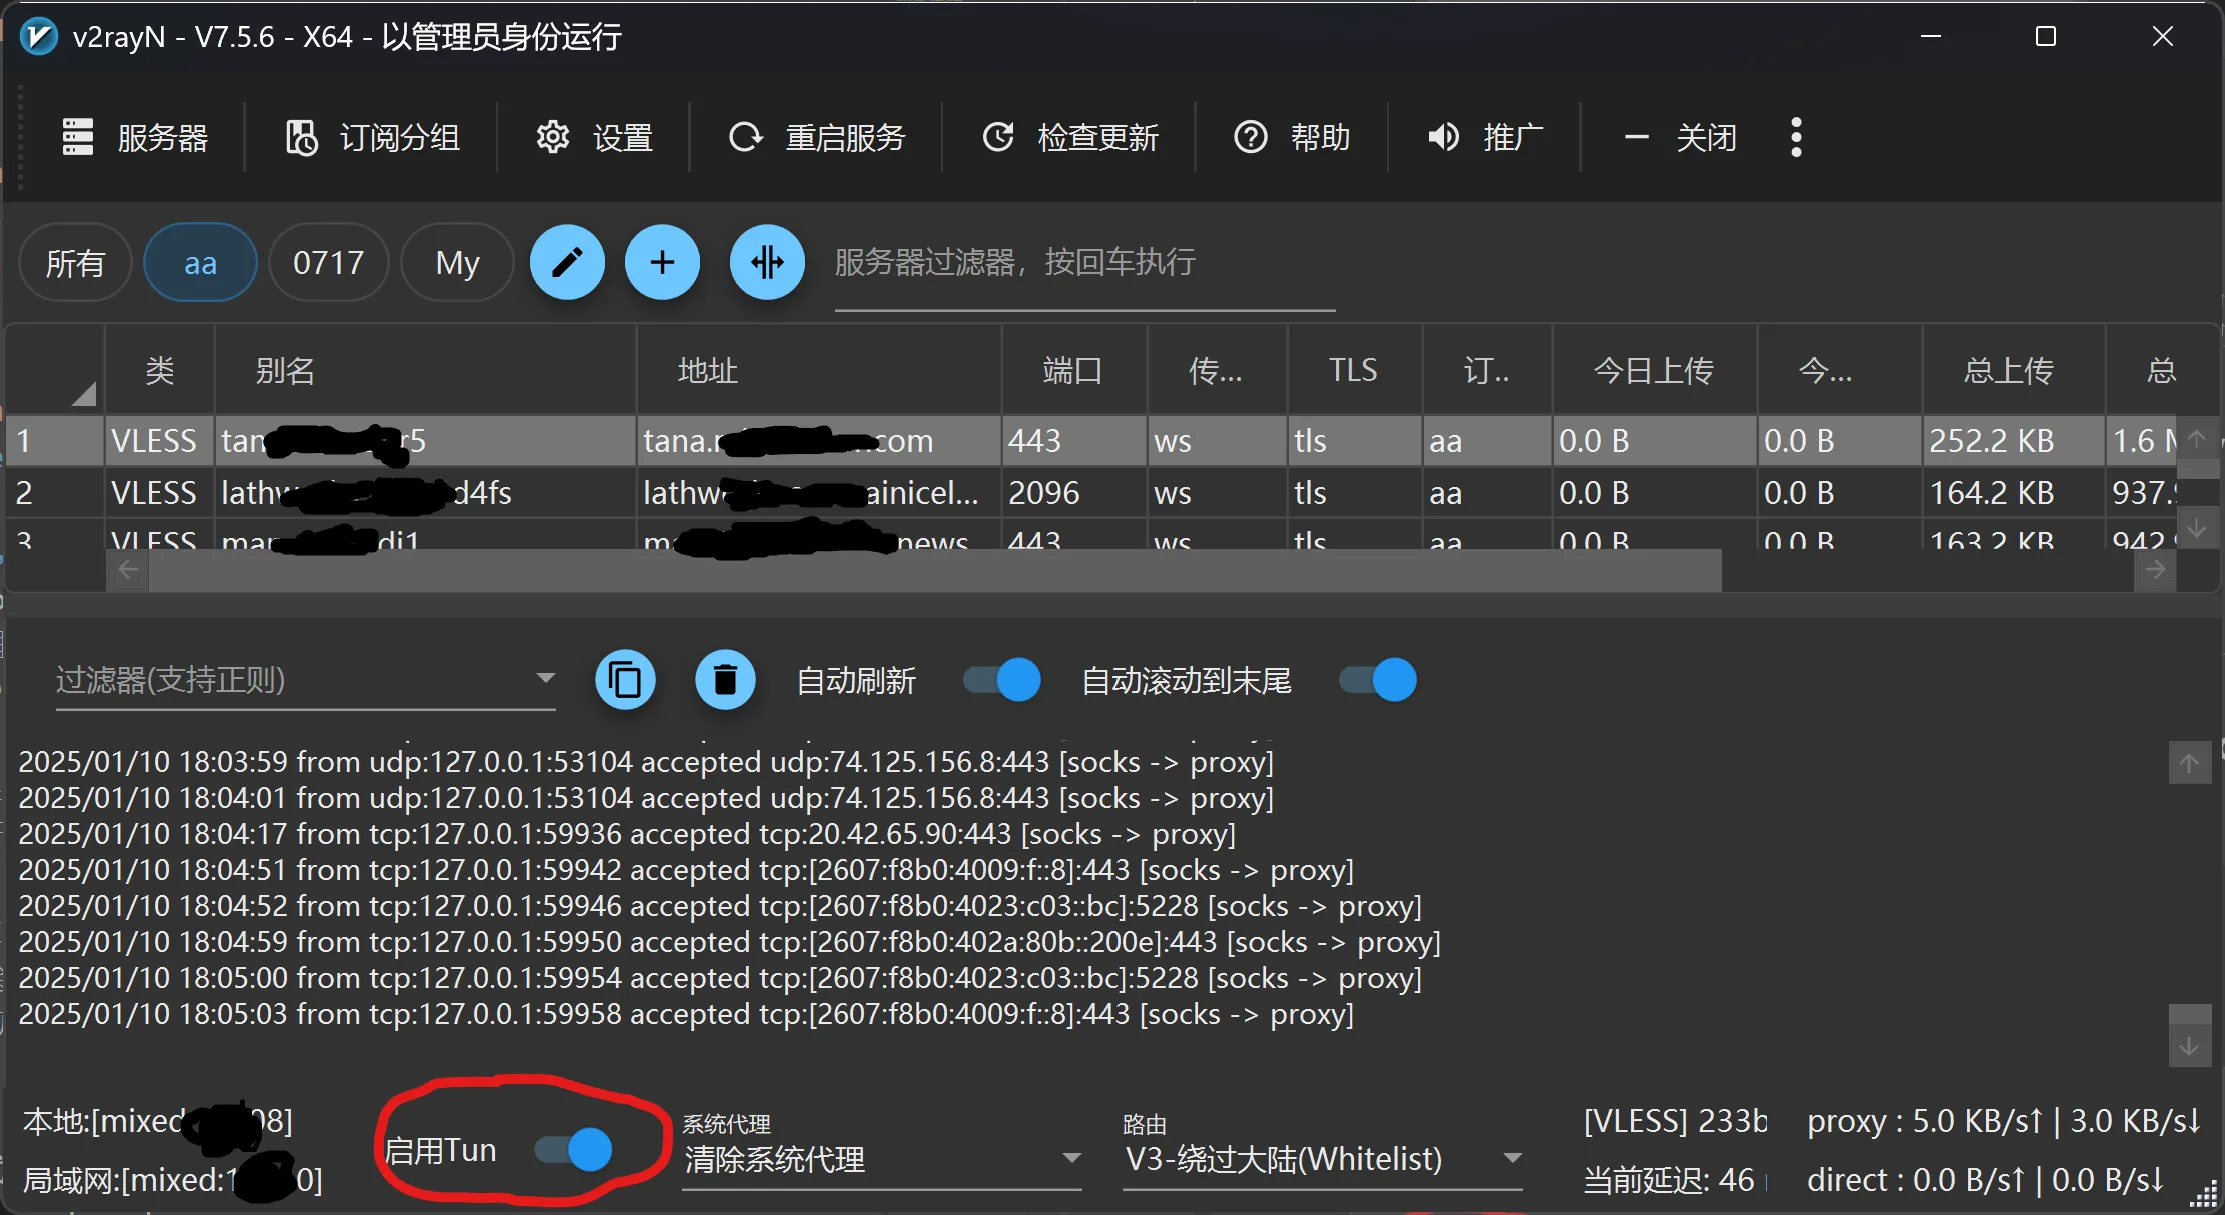Click 检查更新 to check for updates
This screenshot has height=1215, width=2225.
click(1070, 137)
